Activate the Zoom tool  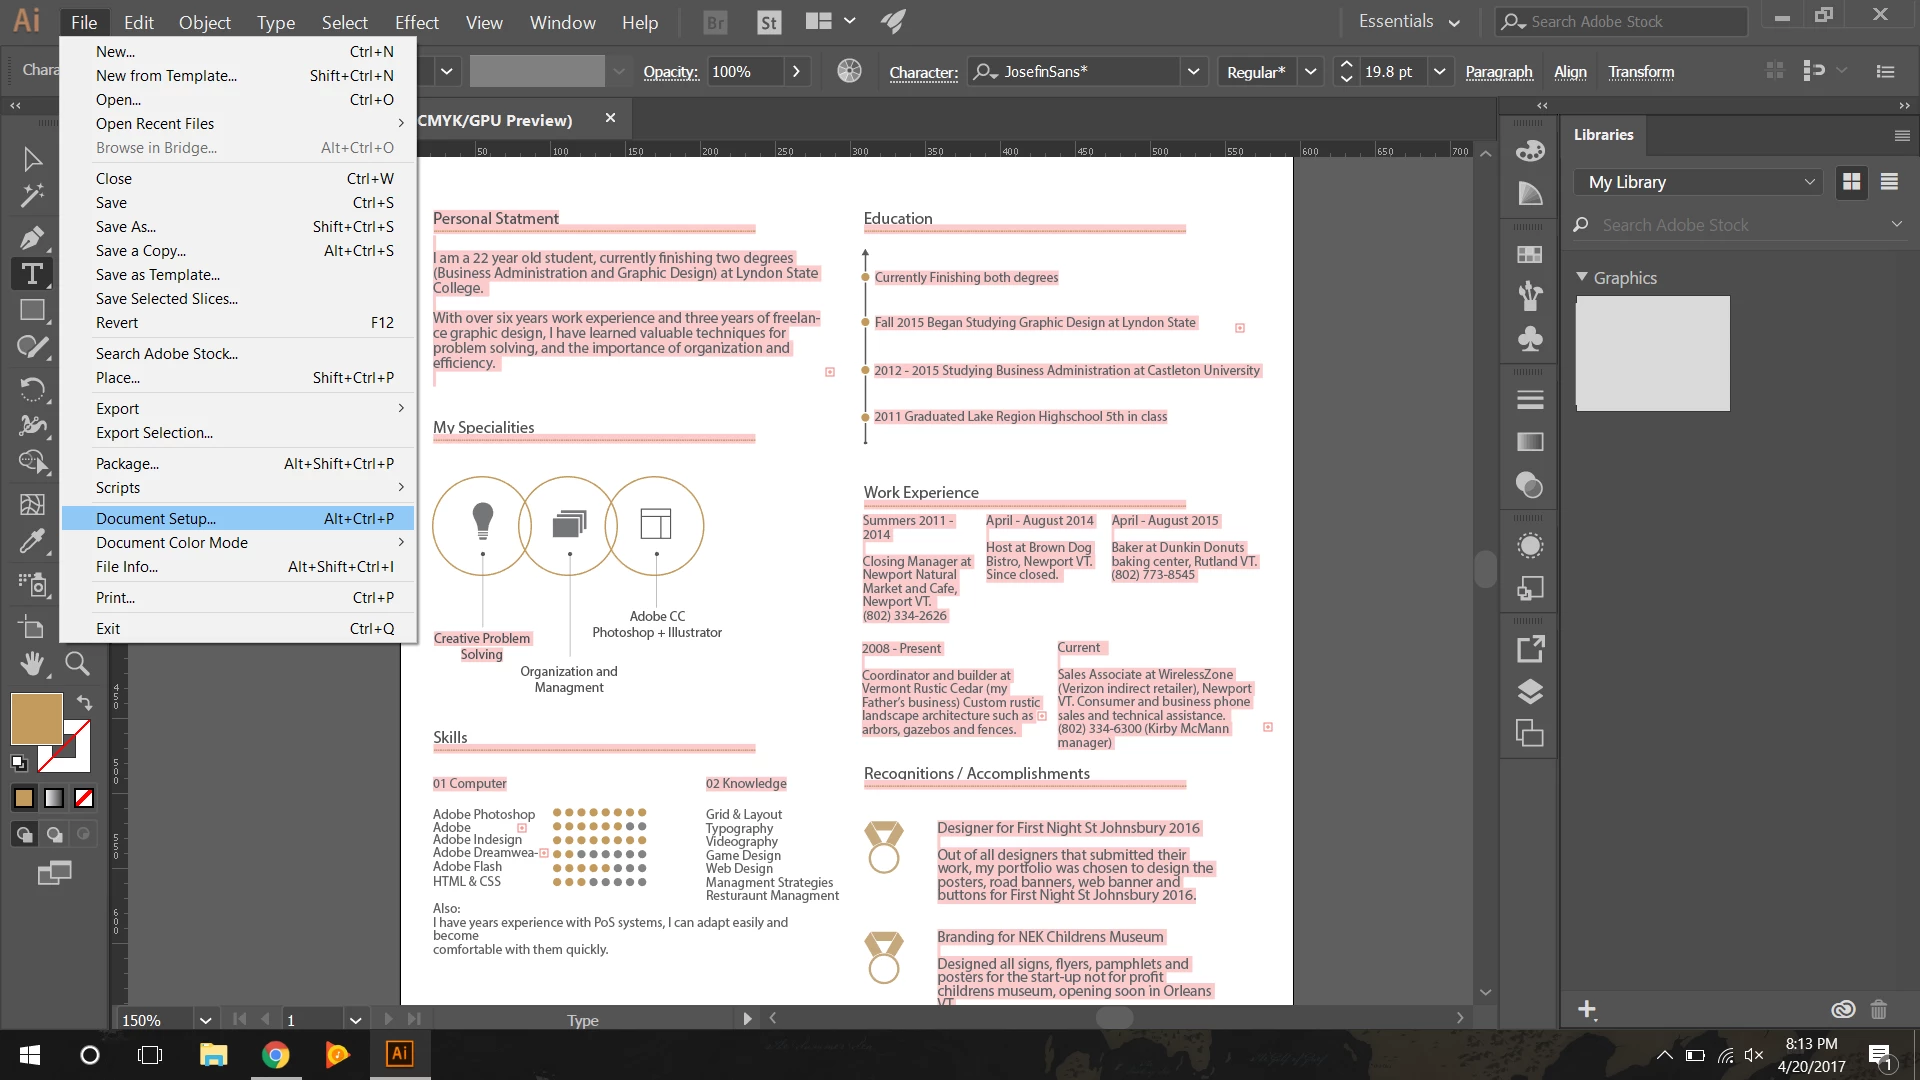[77, 663]
